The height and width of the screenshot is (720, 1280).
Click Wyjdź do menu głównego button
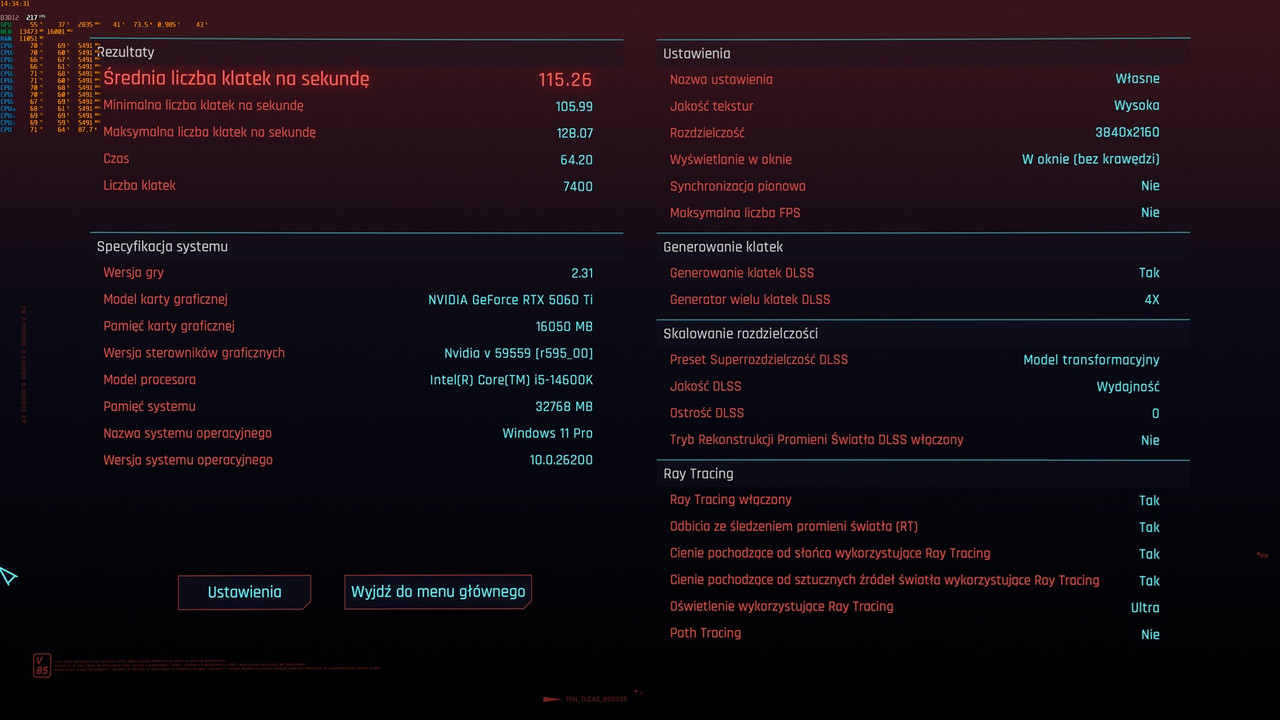tap(438, 592)
